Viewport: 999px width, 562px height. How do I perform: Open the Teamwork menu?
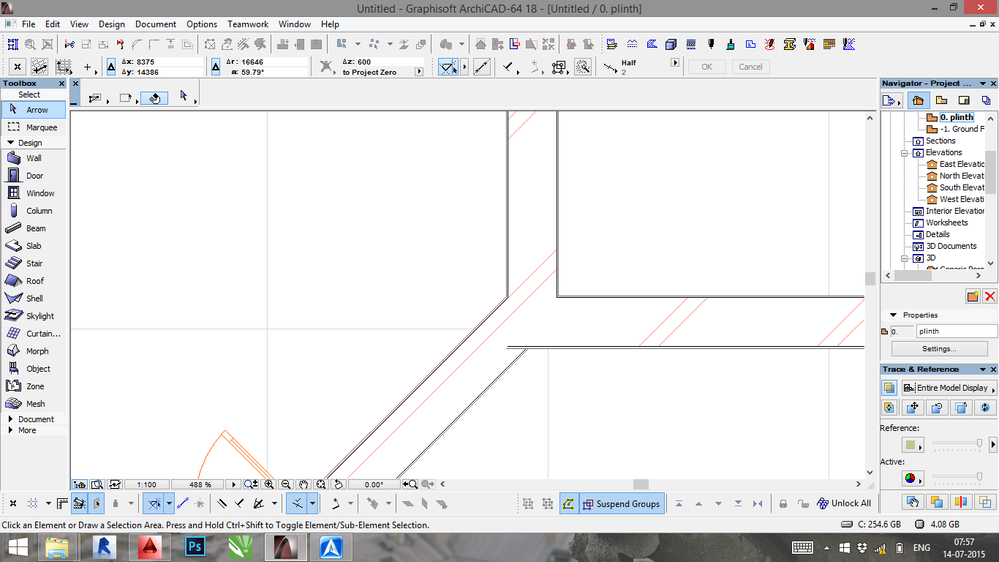coord(247,24)
